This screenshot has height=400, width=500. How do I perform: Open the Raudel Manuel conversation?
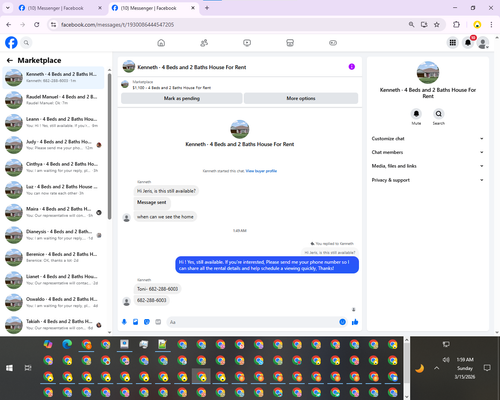[53, 100]
